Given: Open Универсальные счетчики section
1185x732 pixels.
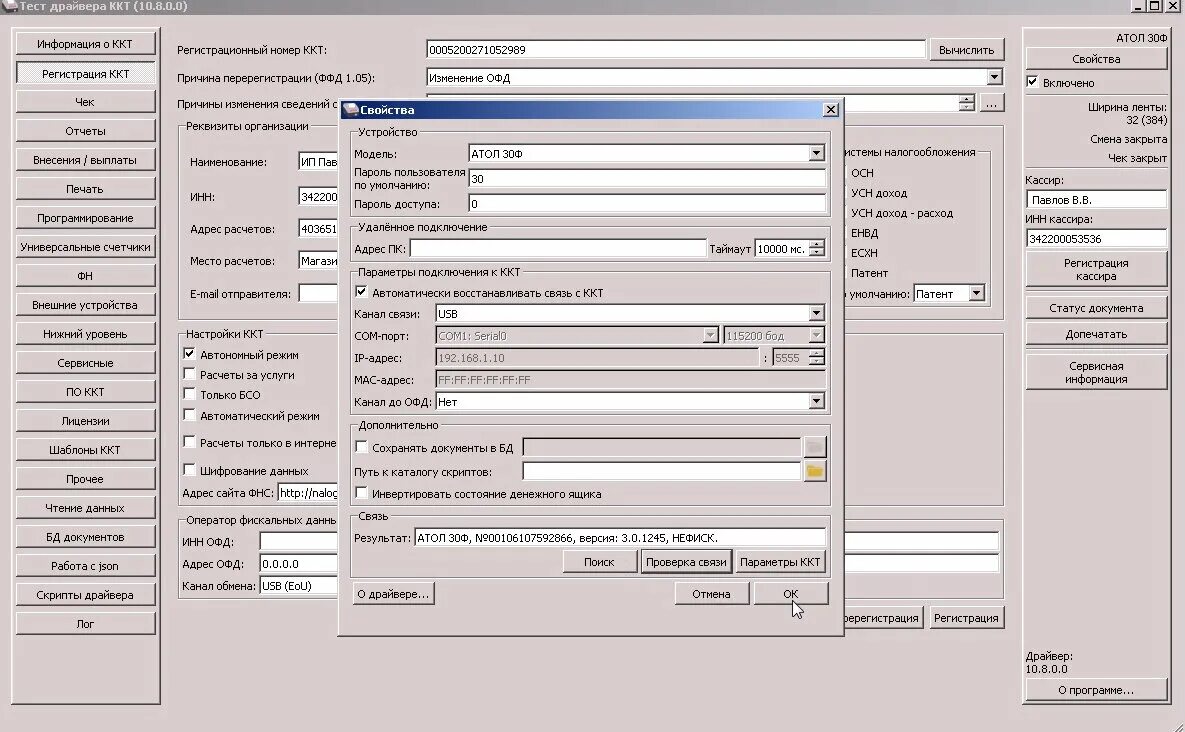Looking at the screenshot, I should 85,247.
